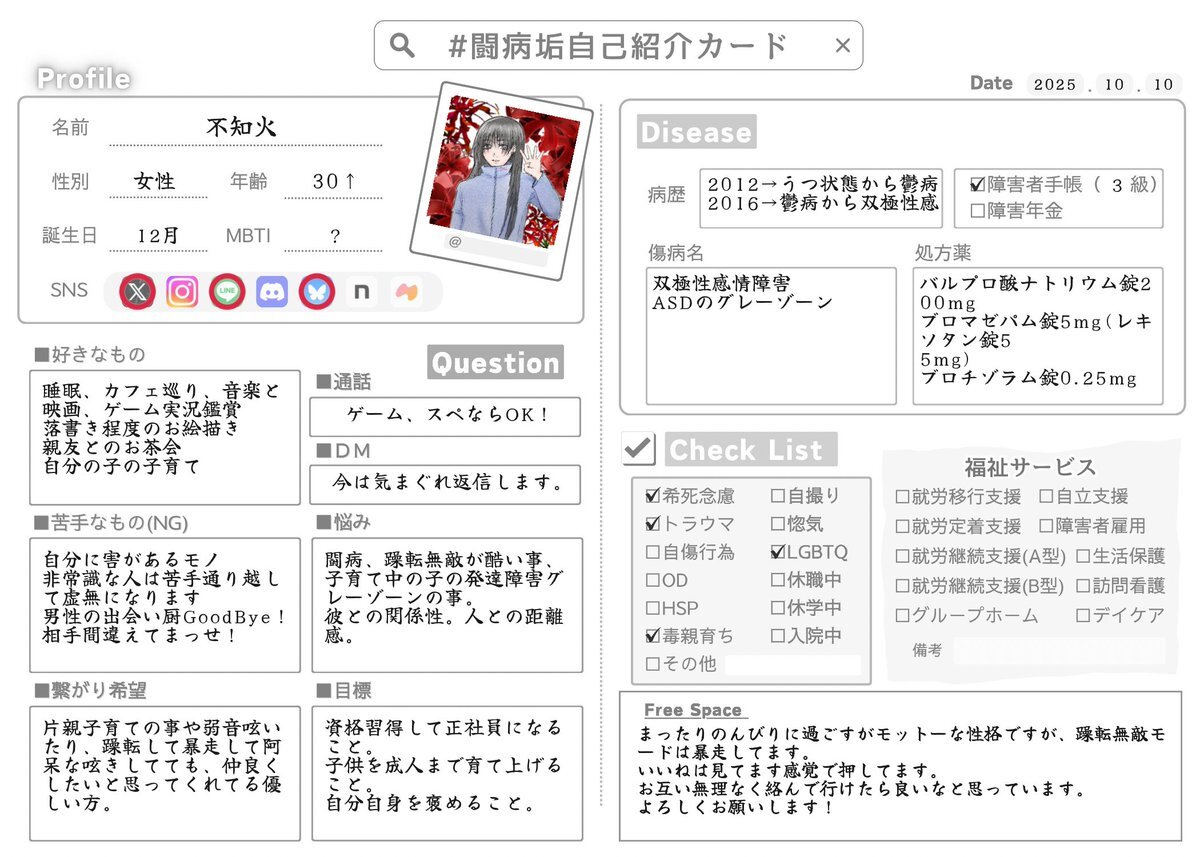Click the X (Twitter) SNS icon
Image resolution: width=1200 pixels, height=857 pixels.
point(137,291)
